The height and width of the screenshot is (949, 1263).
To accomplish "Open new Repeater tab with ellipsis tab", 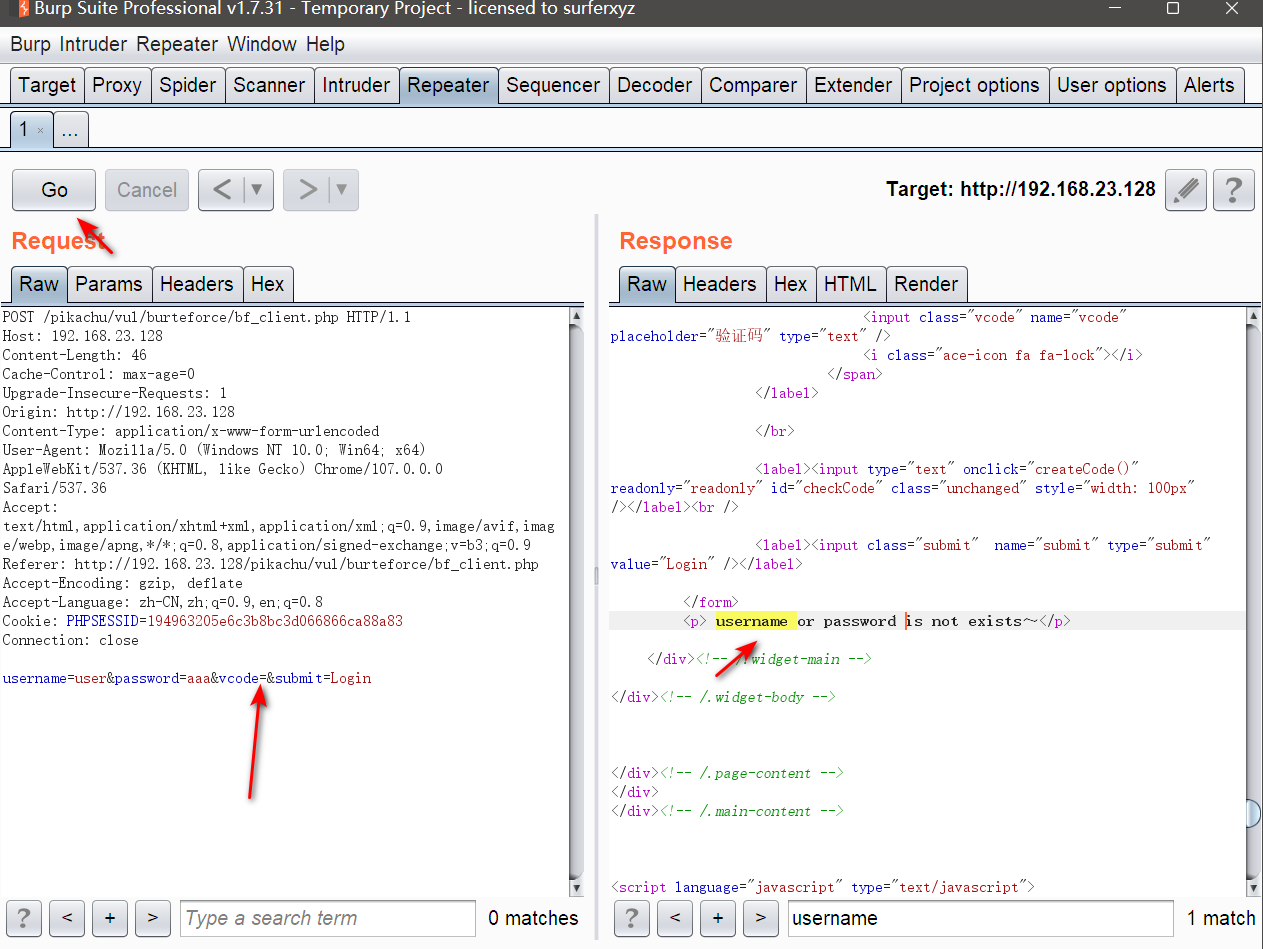I will [x=70, y=130].
